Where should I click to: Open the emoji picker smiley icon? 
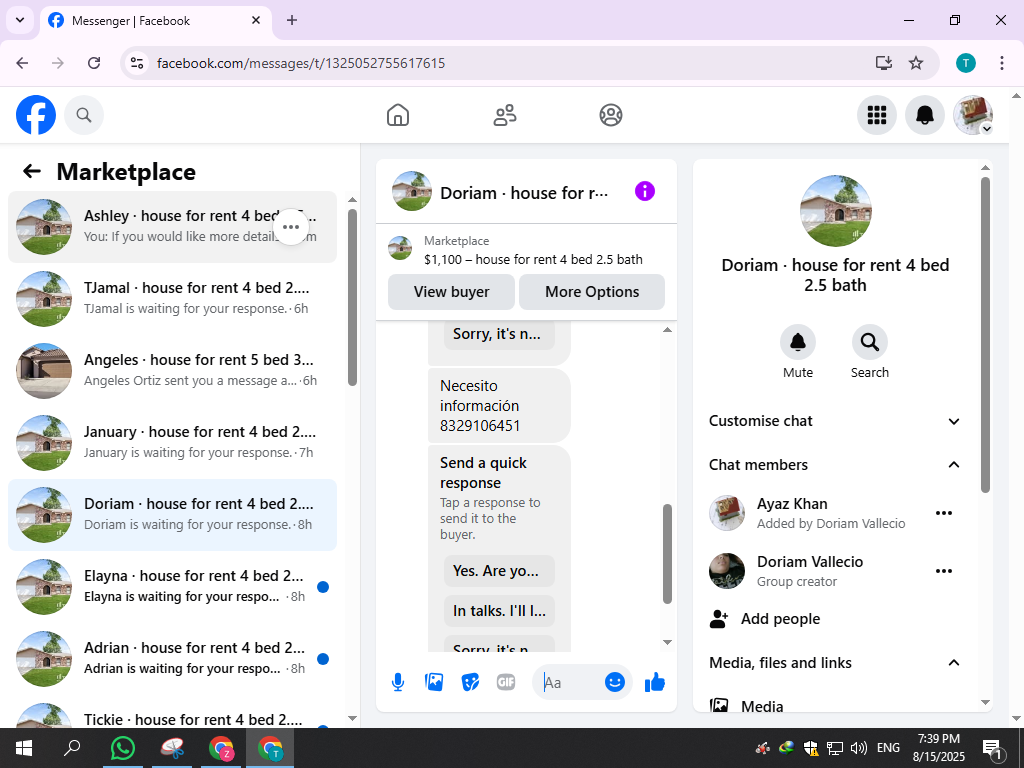point(615,682)
